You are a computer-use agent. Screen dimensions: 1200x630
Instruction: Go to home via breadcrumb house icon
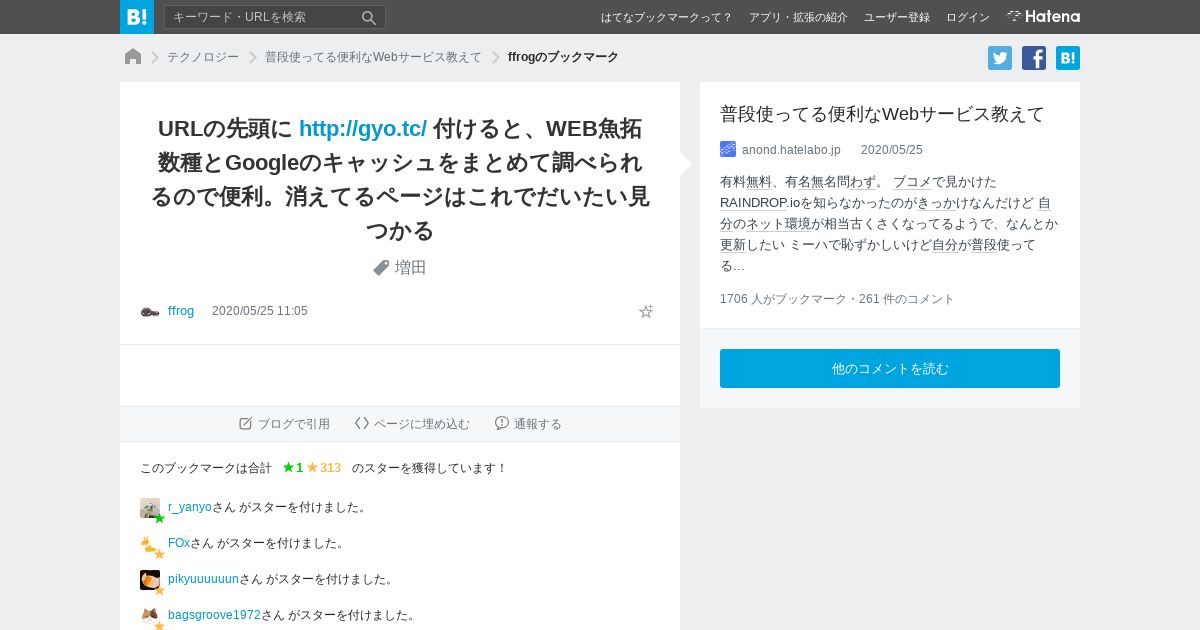click(133, 57)
